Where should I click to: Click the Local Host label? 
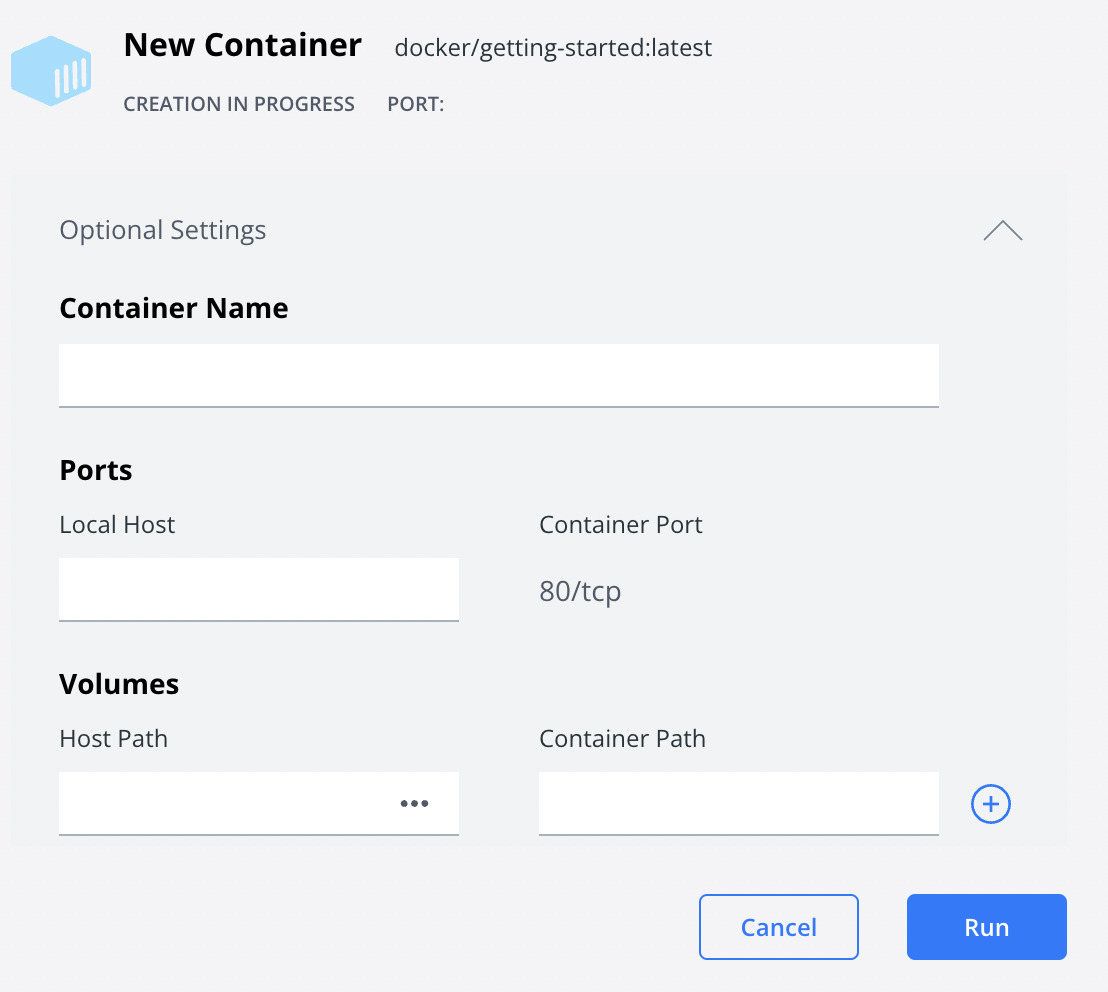pos(117,524)
